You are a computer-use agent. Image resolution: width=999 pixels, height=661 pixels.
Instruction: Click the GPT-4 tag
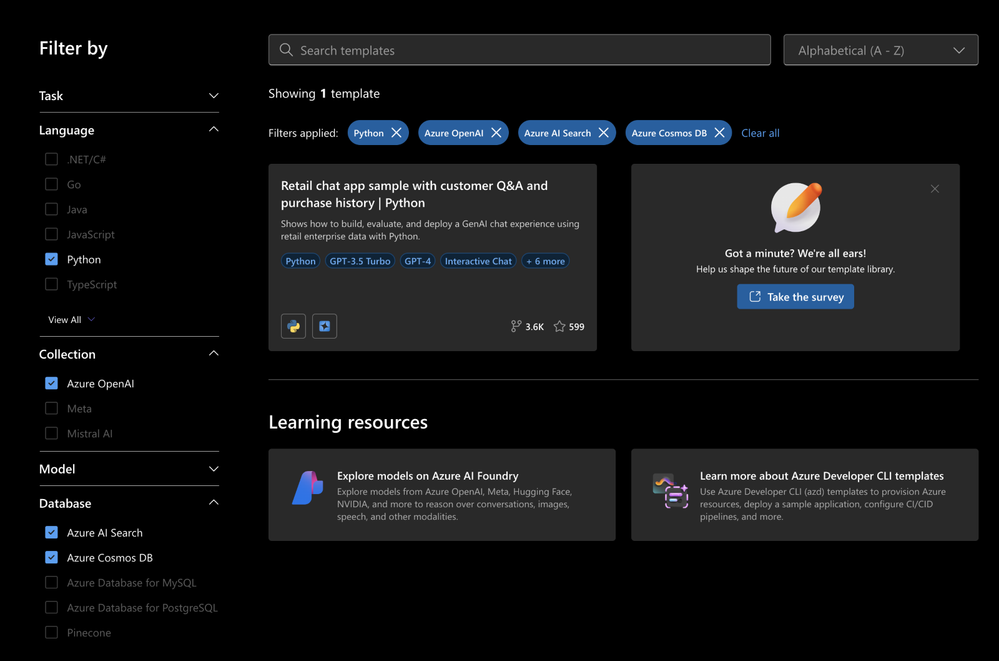pyautogui.click(x=417, y=261)
